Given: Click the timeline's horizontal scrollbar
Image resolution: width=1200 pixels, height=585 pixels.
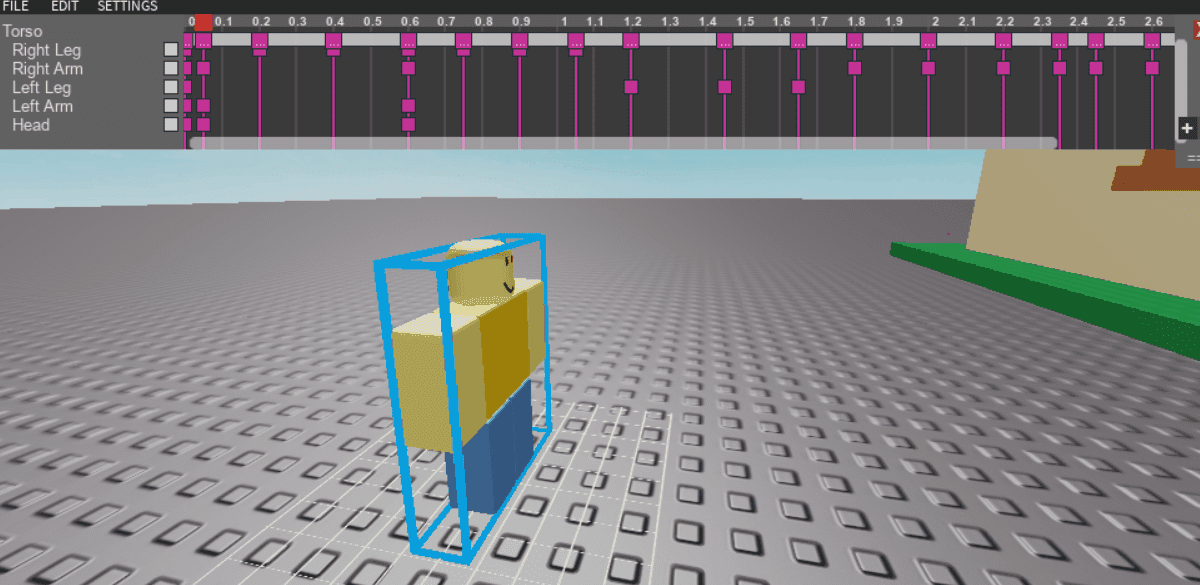Looking at the screenshot, I should [622, 143].
